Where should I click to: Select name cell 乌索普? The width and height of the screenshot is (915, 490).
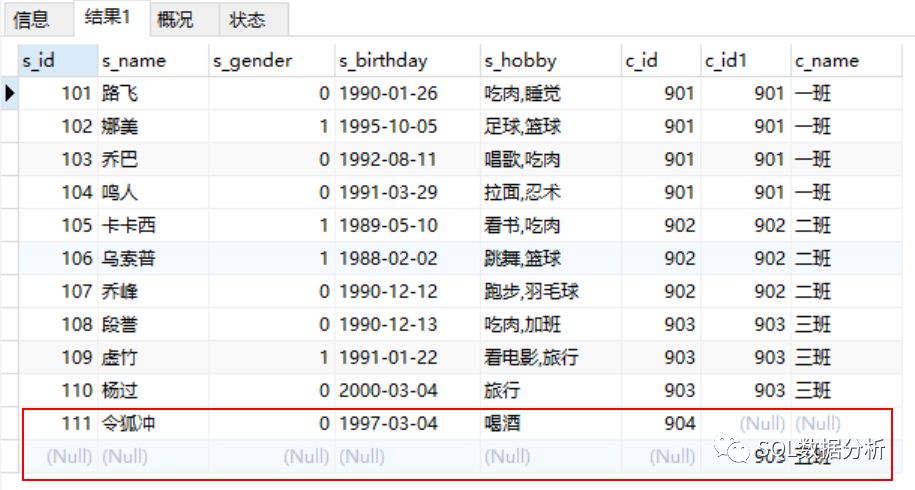[153, 258]
